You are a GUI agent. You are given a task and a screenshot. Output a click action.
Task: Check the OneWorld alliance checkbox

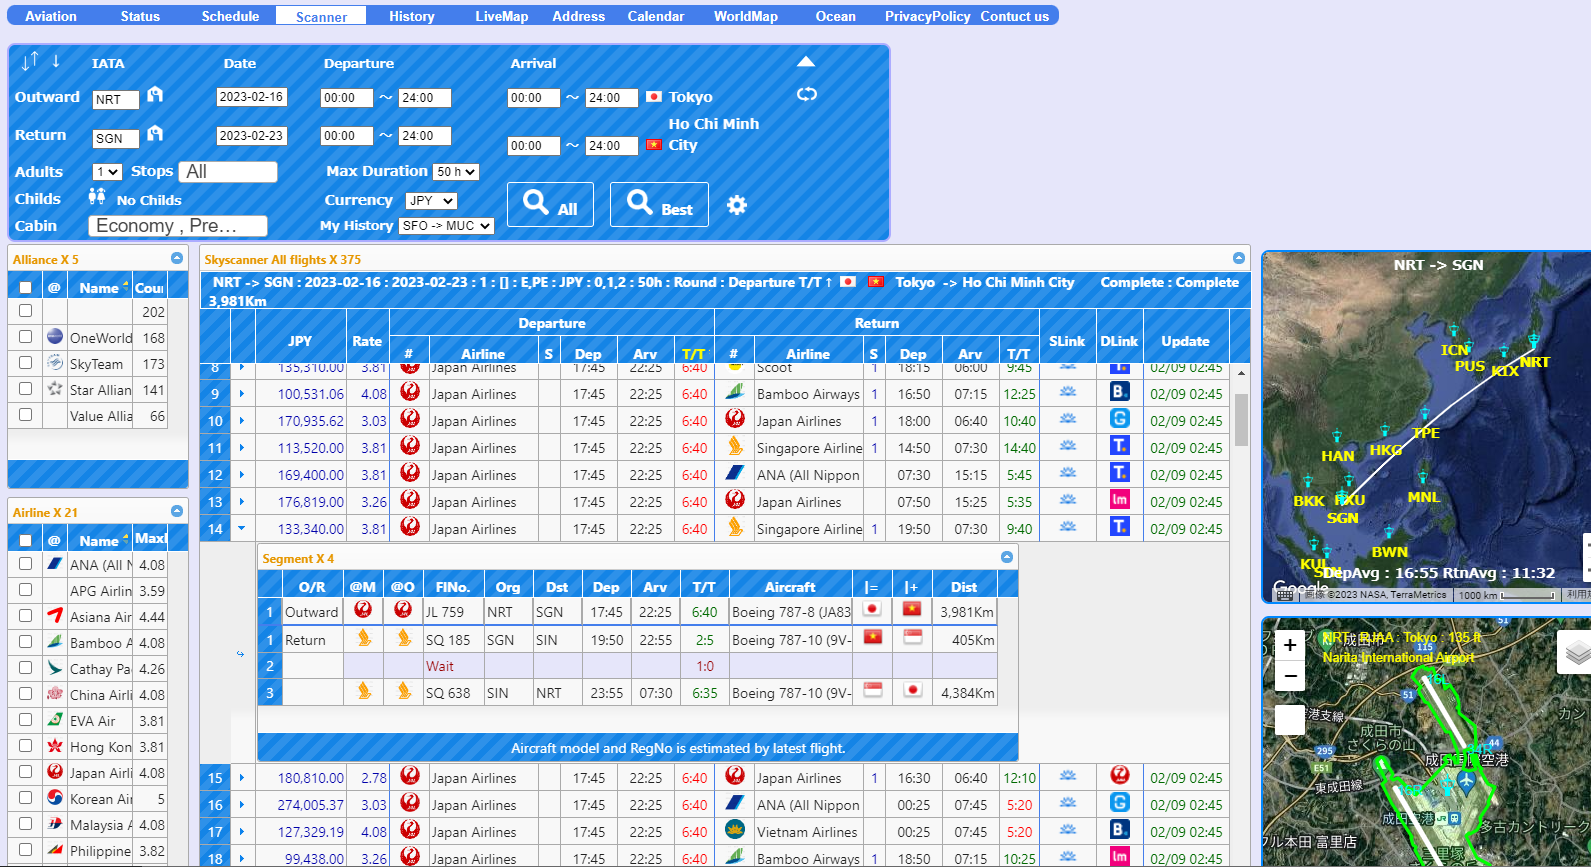(x=26, y=337)
